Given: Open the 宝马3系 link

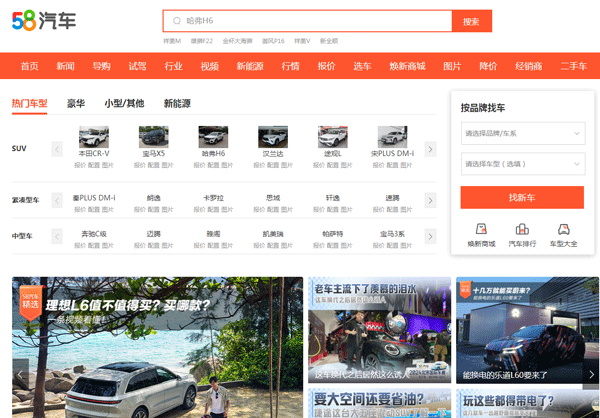Looking at the screenshot, I should tap(392, 234).
